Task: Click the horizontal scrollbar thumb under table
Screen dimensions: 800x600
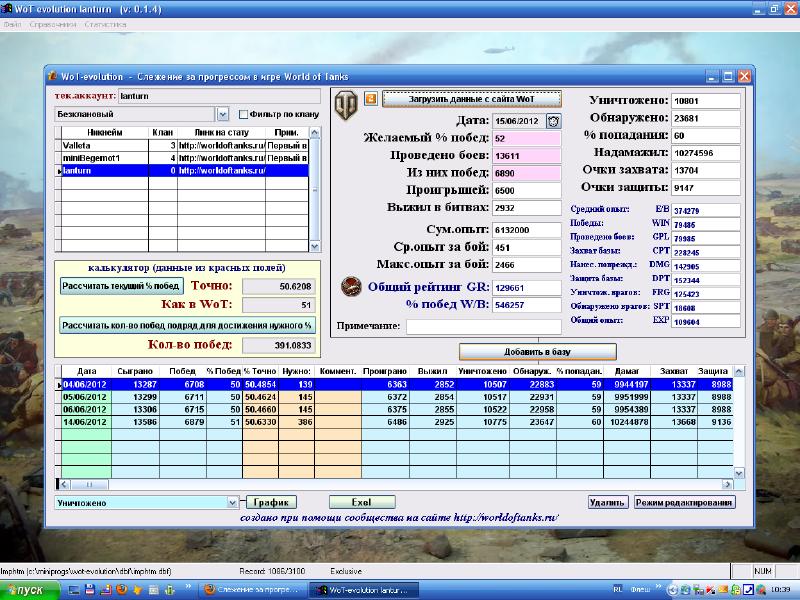Action: click(89, 484)
